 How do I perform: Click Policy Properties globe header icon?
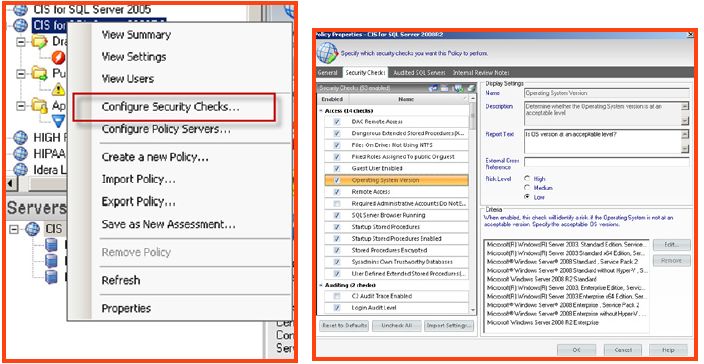pyautogui.click(x=327, y=53)
